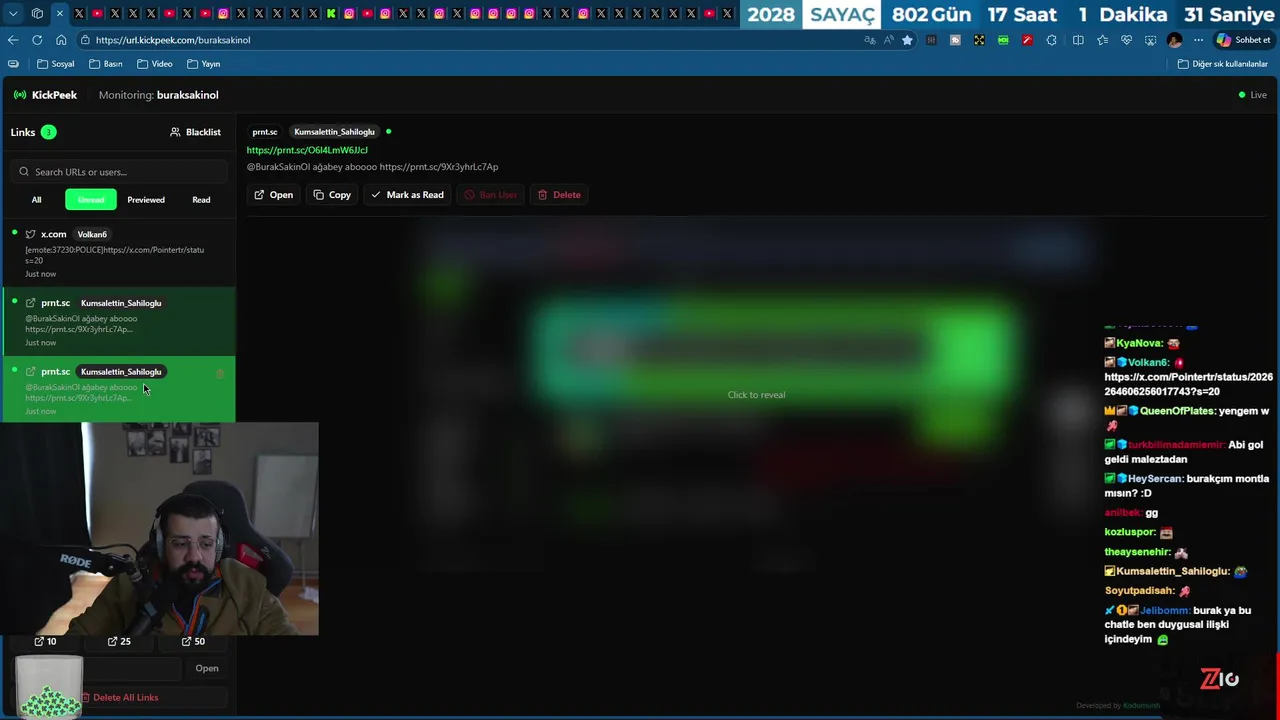Open the browser Extensions puzzle icon
This screenshot has height=720, width=1280.
[x=1051, y=40]
